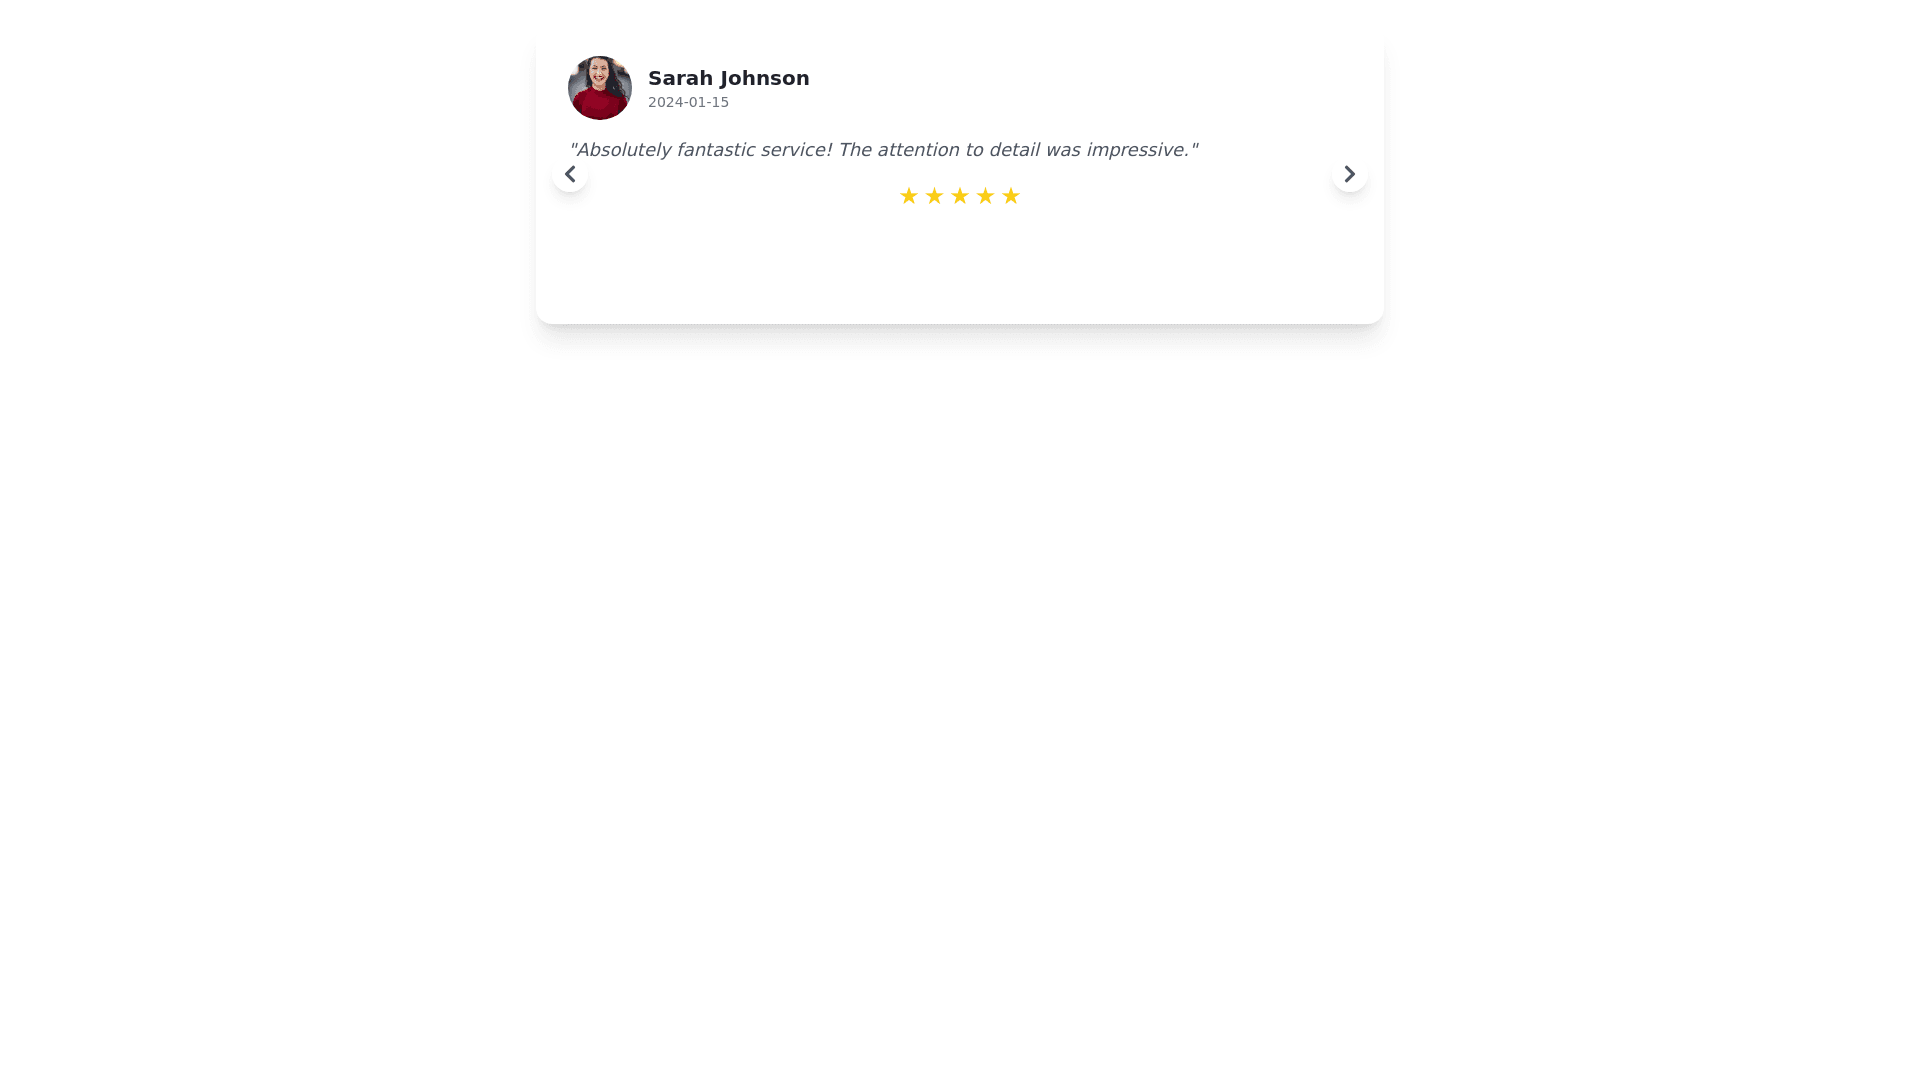Viewport: 1920px width, 1080px height.
Task: Click the year "2024" in the date
Action: [x=664, y=102]
